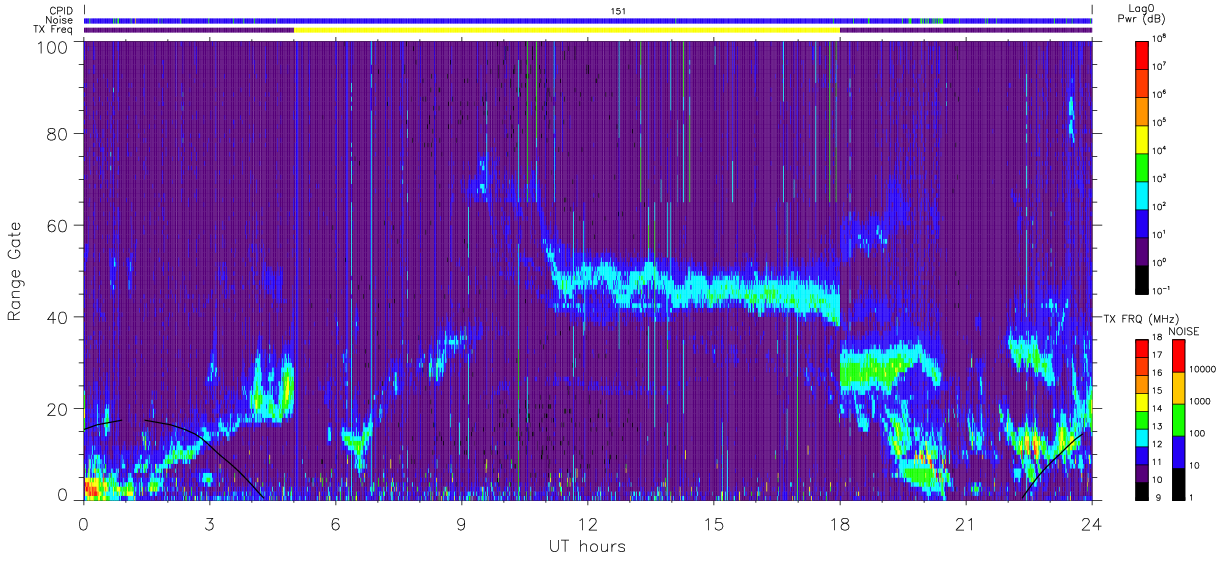This screenshot has height=567, width=1228.
Task: Click the 10000 label on NOISE legend
Action: pyautogui.click(x=1204, y=369)
